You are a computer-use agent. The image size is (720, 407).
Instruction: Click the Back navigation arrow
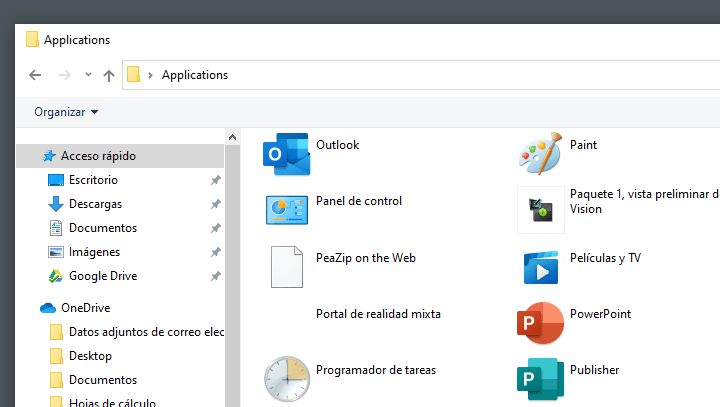click(x=35, y=75)
